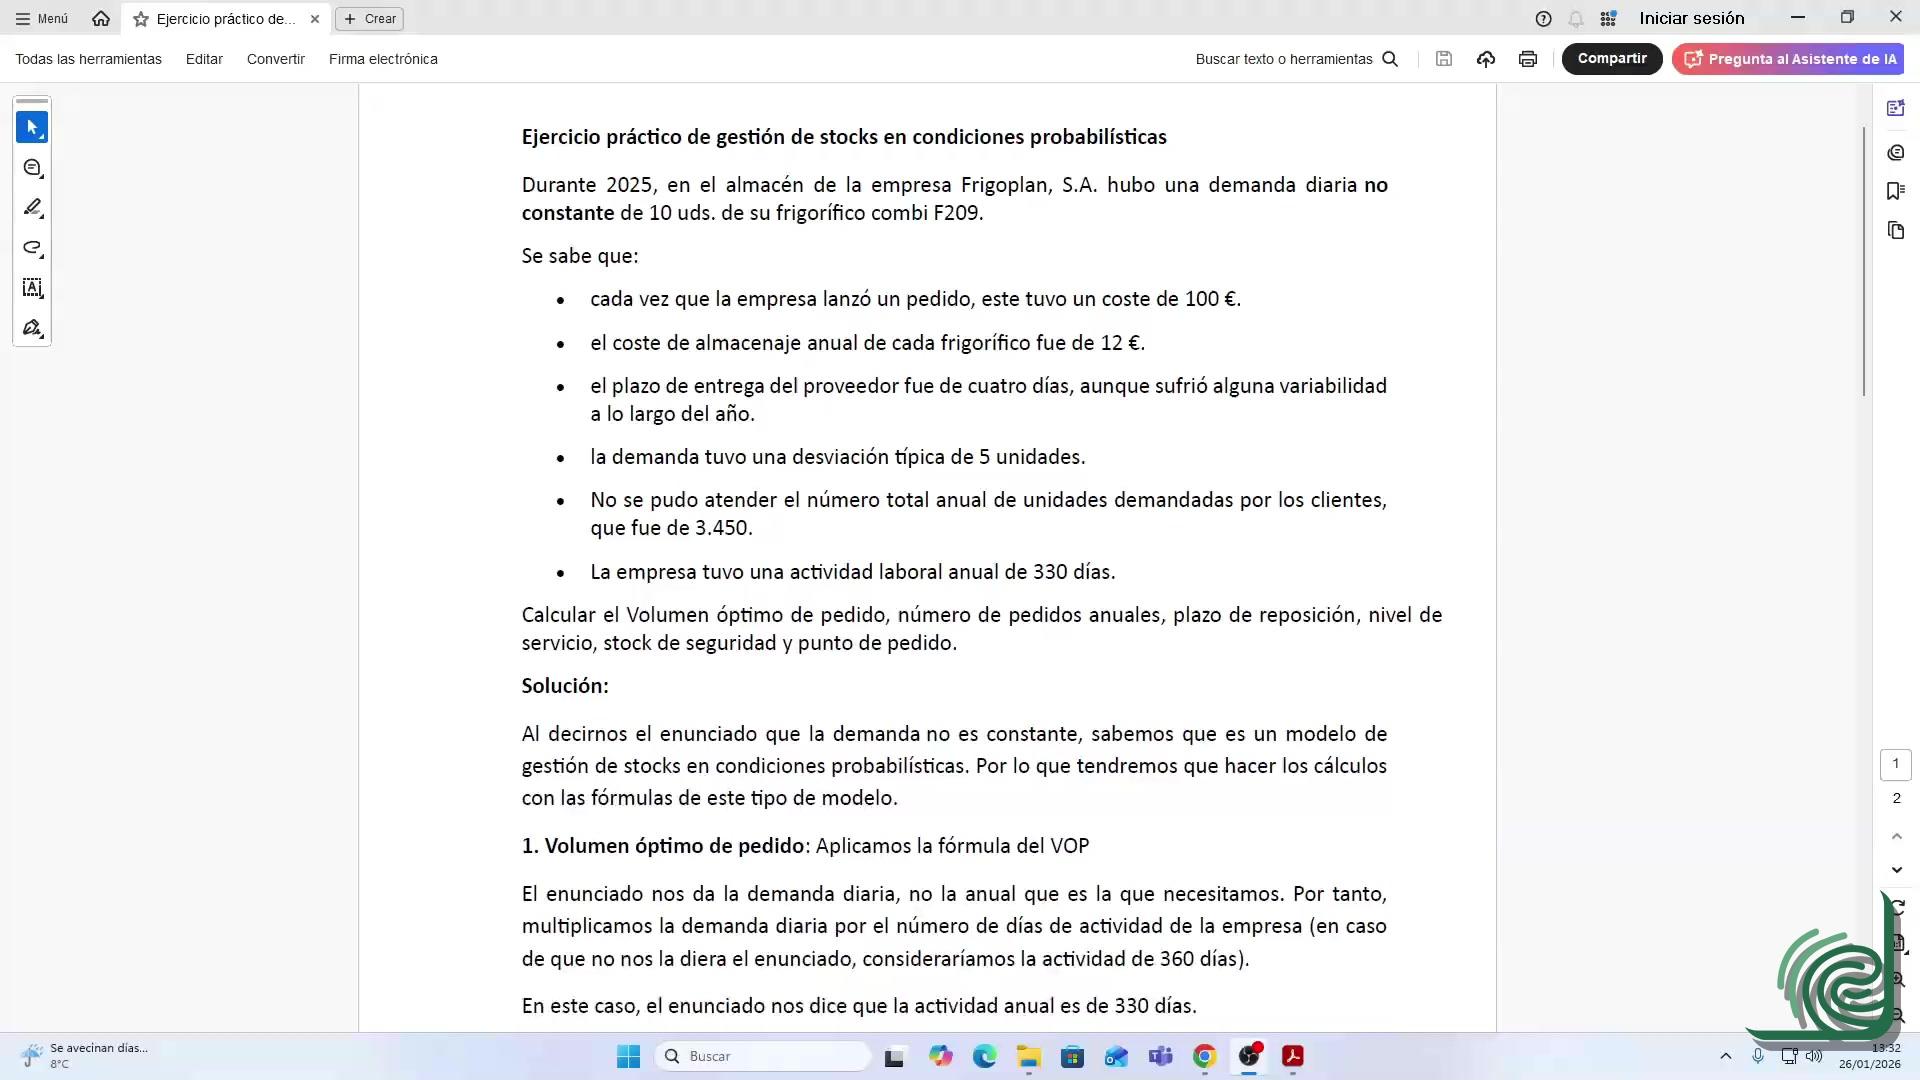Select the arrow selection tool
The height and width of the screenshot is (1080, 1920).
(x=32, y=128)
